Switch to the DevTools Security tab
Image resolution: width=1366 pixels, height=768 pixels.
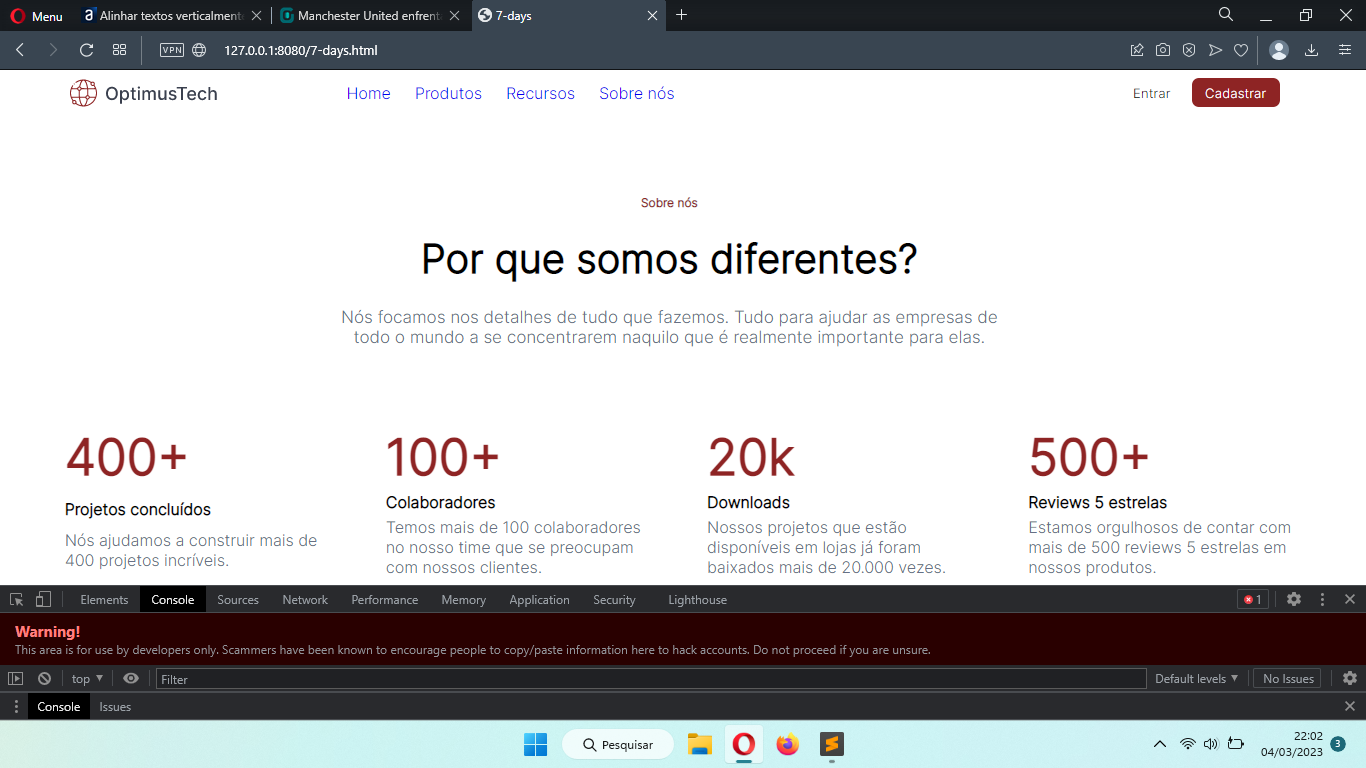point(614,599)
